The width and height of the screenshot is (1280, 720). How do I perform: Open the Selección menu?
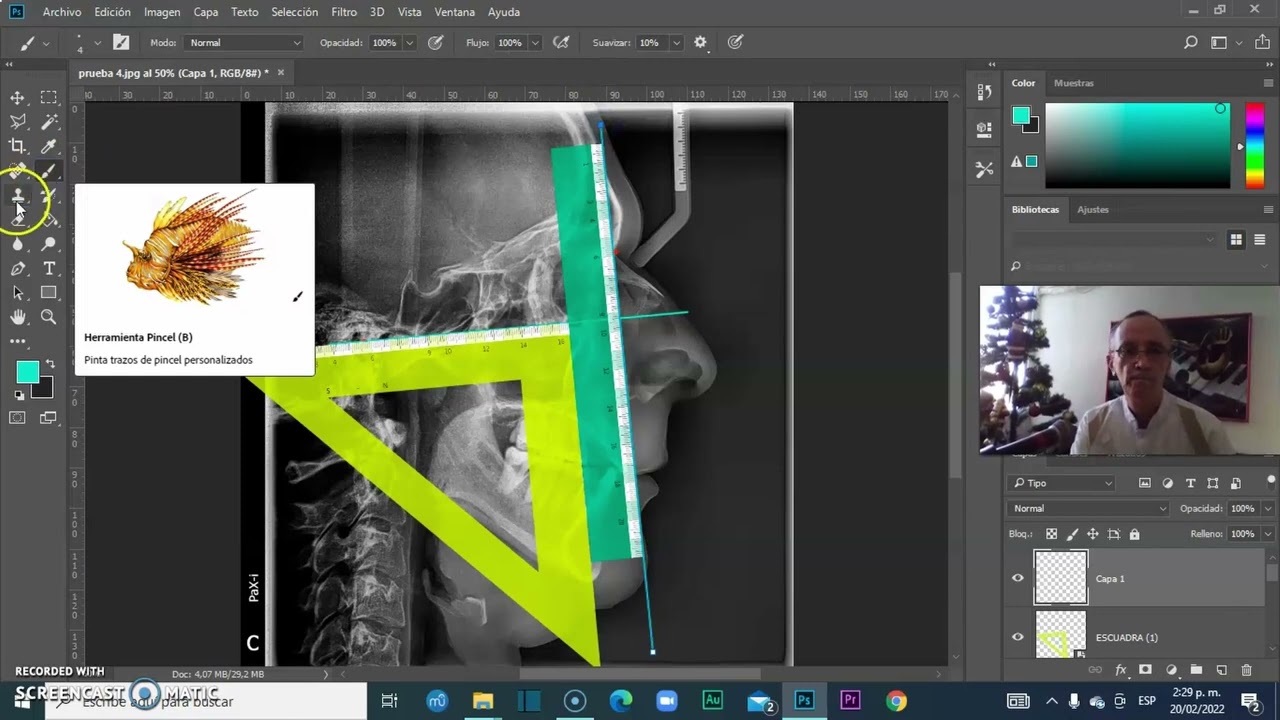tap(295, 12)
